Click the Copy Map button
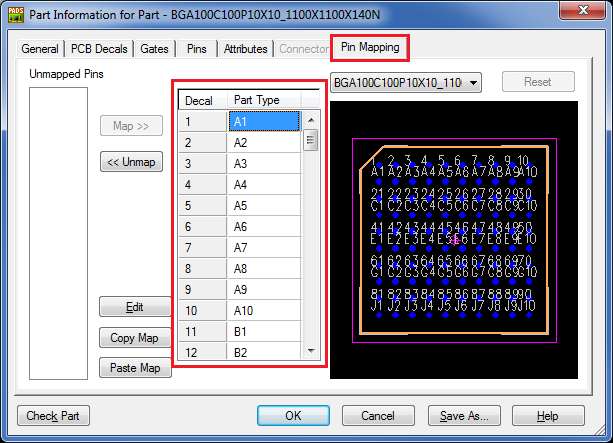The height and width of the screenshot is (443, 613). (135, 337)
